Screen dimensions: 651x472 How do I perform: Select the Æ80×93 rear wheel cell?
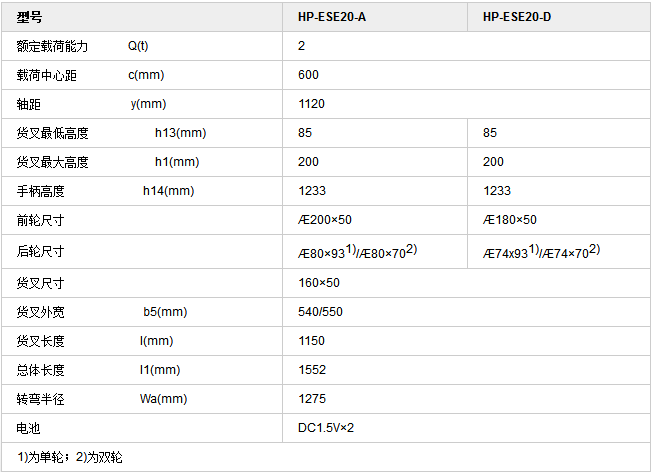pos(357,252)
